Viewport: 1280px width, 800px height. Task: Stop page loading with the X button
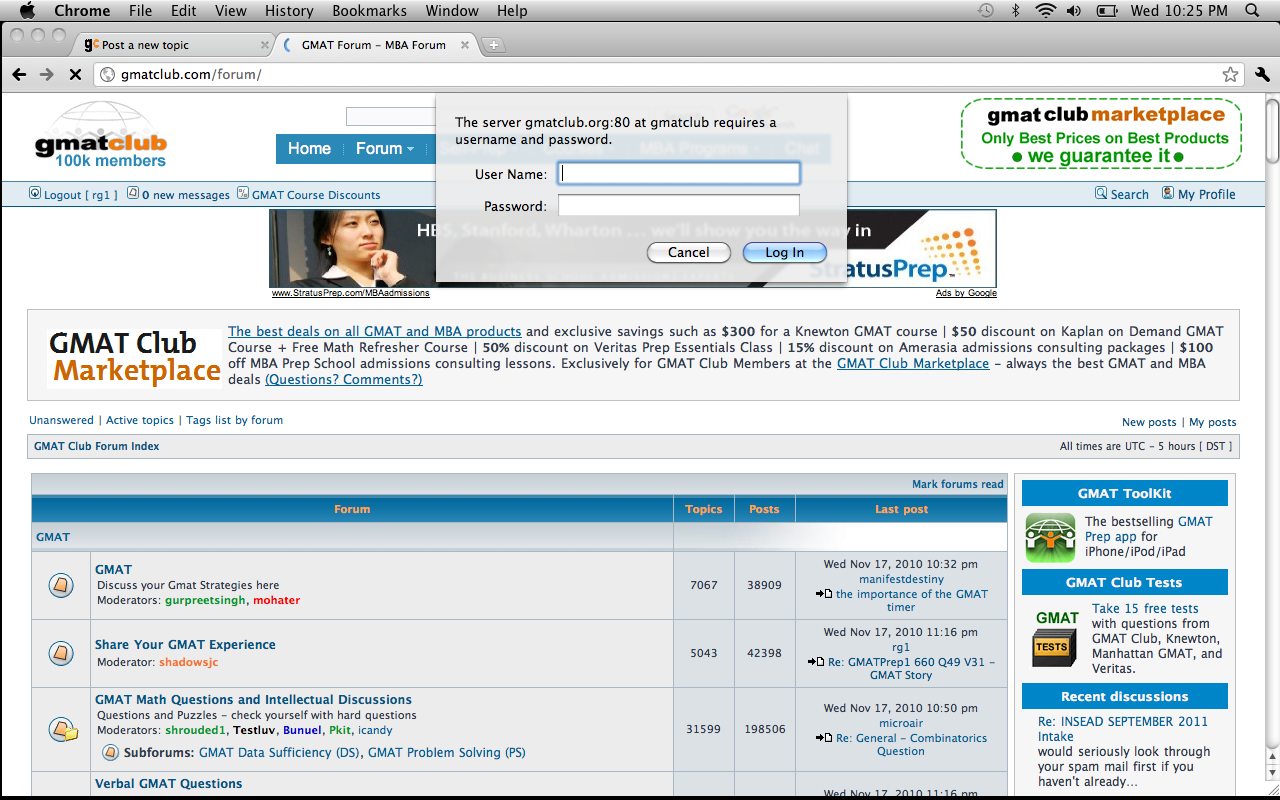coord(75,75)
